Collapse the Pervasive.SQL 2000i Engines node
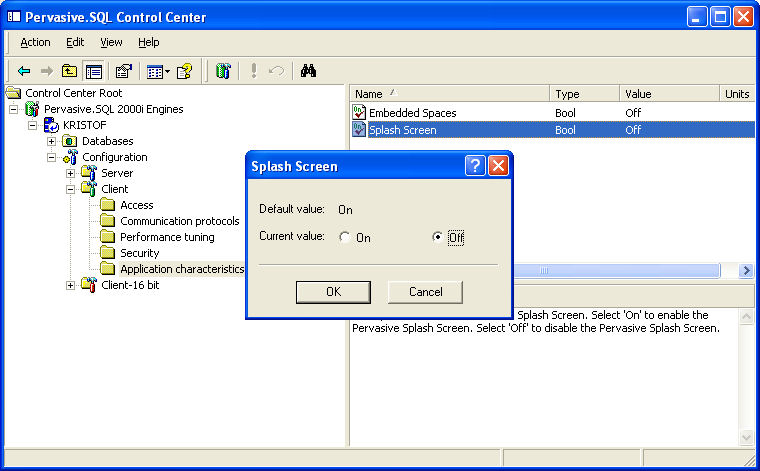 click(14, 110)
